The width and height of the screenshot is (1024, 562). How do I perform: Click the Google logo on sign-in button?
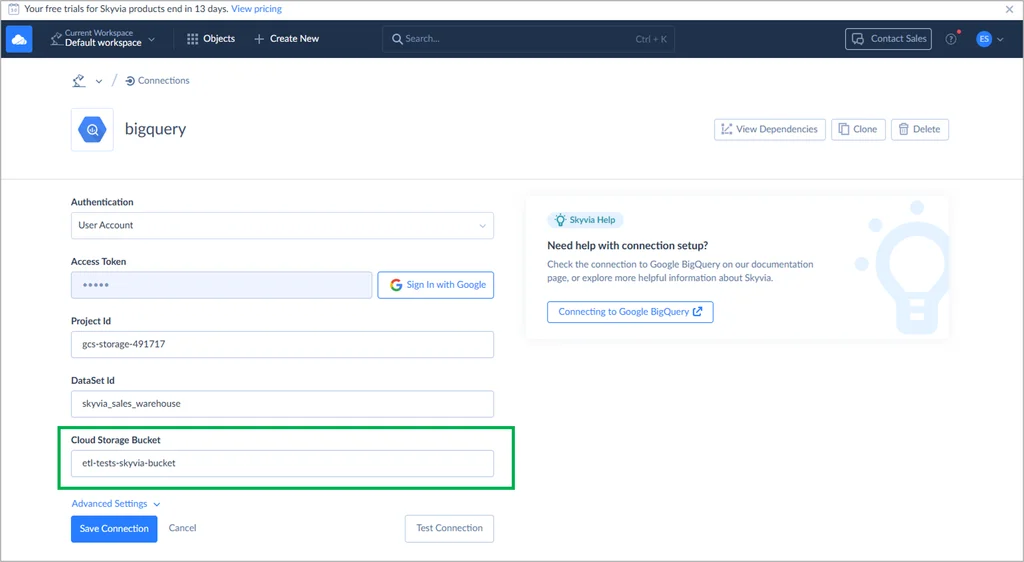coord(396,285)
